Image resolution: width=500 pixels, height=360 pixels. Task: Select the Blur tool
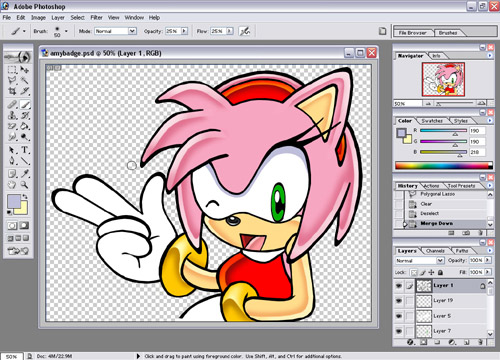[12, 137]
